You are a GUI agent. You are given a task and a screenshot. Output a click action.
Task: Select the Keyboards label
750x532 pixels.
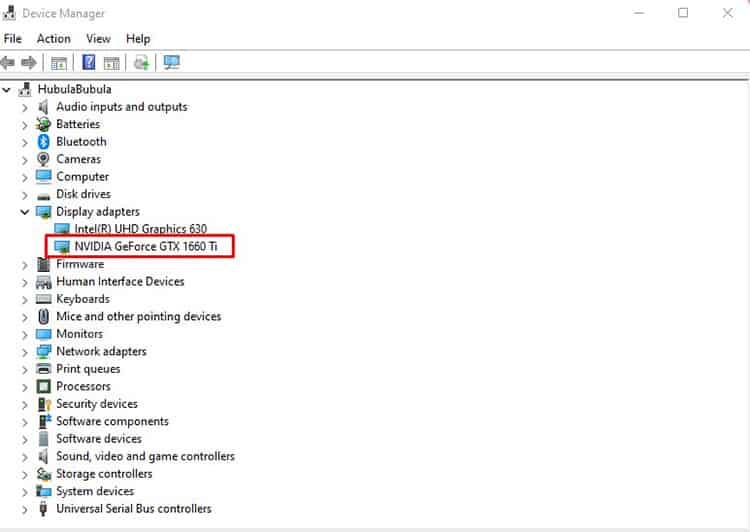click(x=83, y=299)
